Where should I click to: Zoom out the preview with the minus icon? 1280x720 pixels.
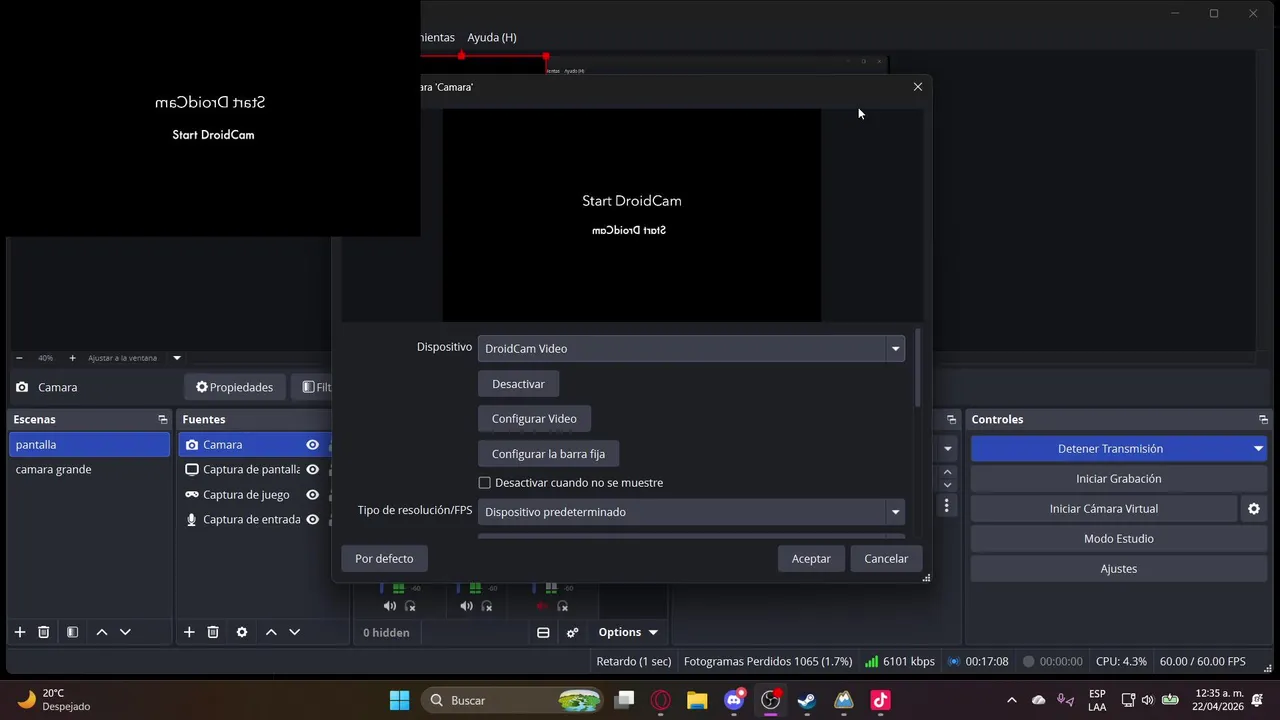[19, 358]
